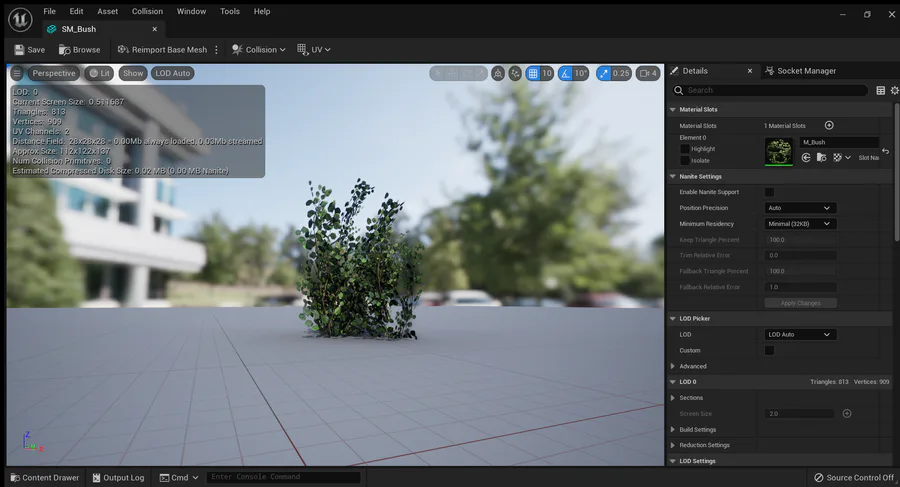Open the UV toolbar dropdown

[x=313, y=50]
